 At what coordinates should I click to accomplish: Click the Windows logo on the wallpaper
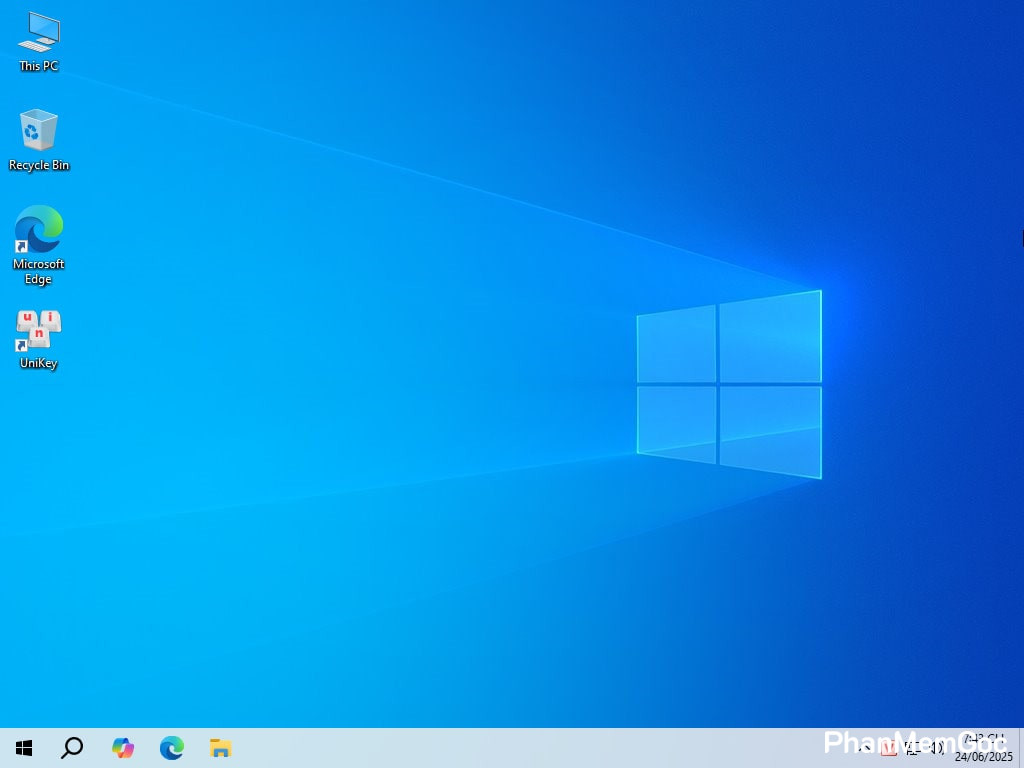click(729, 384)
